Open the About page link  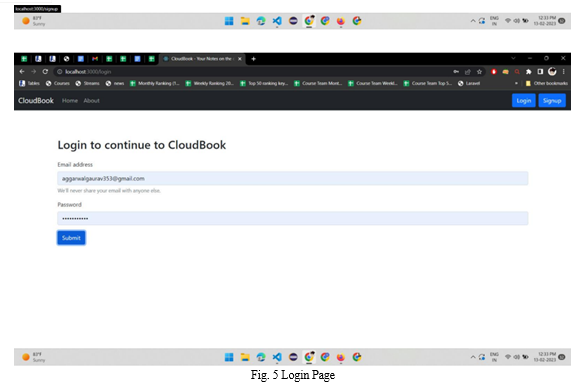click(92, 100)
